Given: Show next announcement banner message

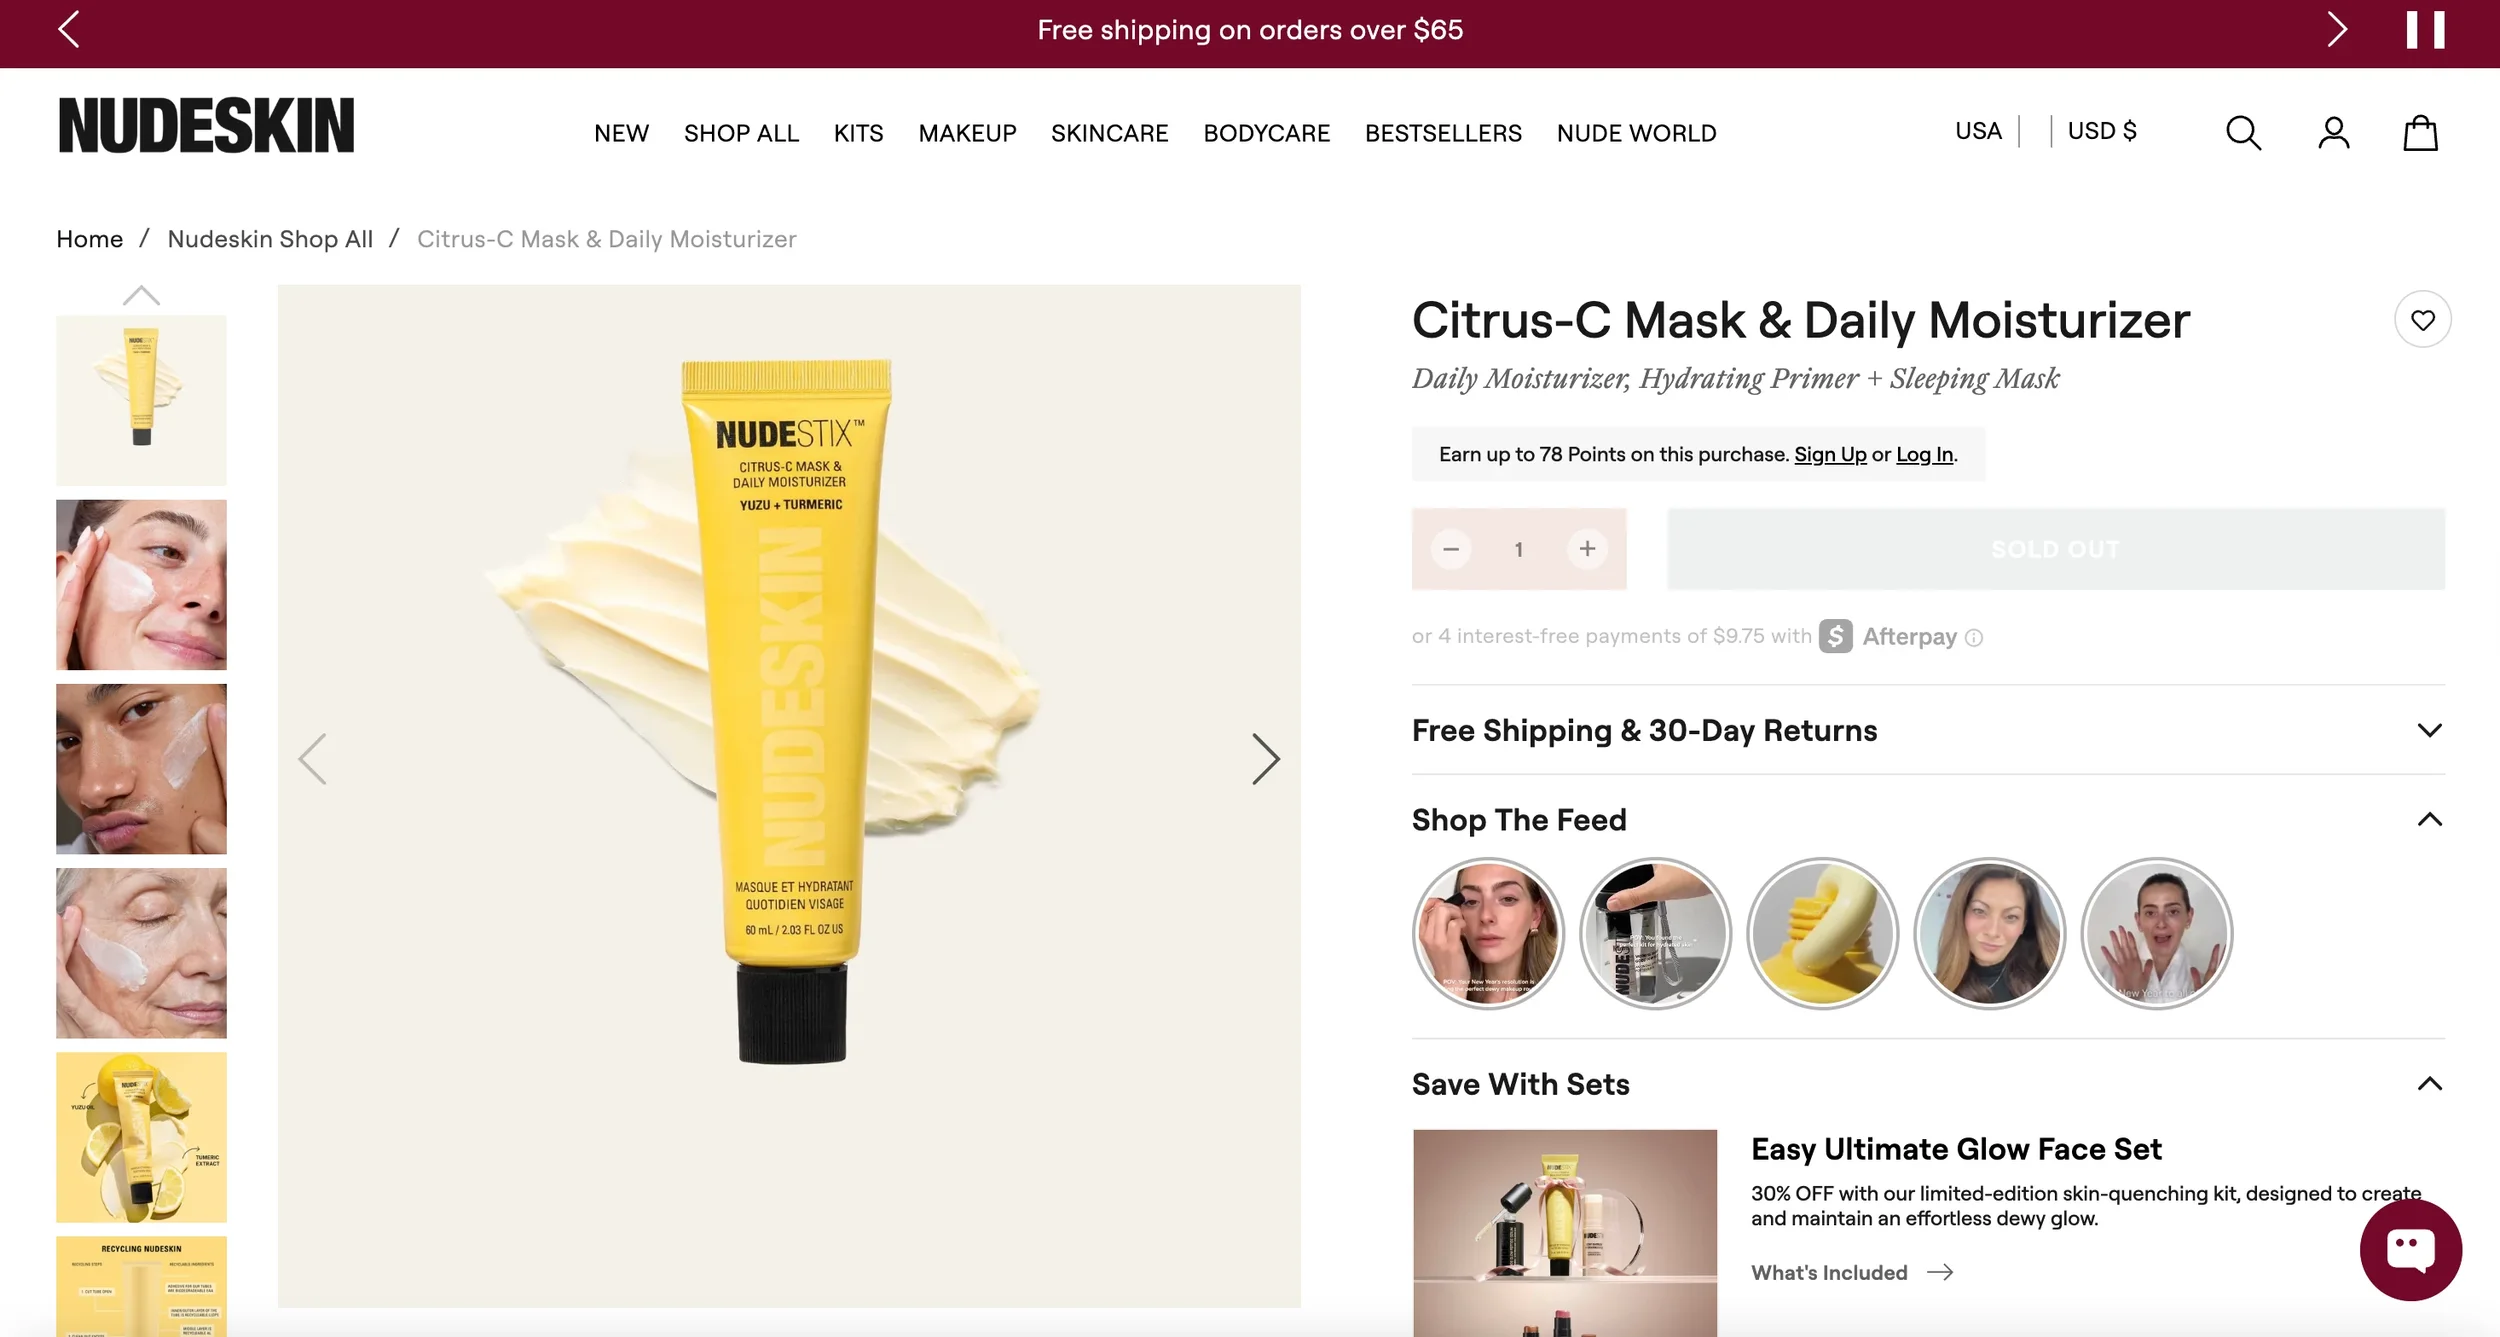Looking at the screenshot, I should pyautogui.click(x=2336, y=30).
